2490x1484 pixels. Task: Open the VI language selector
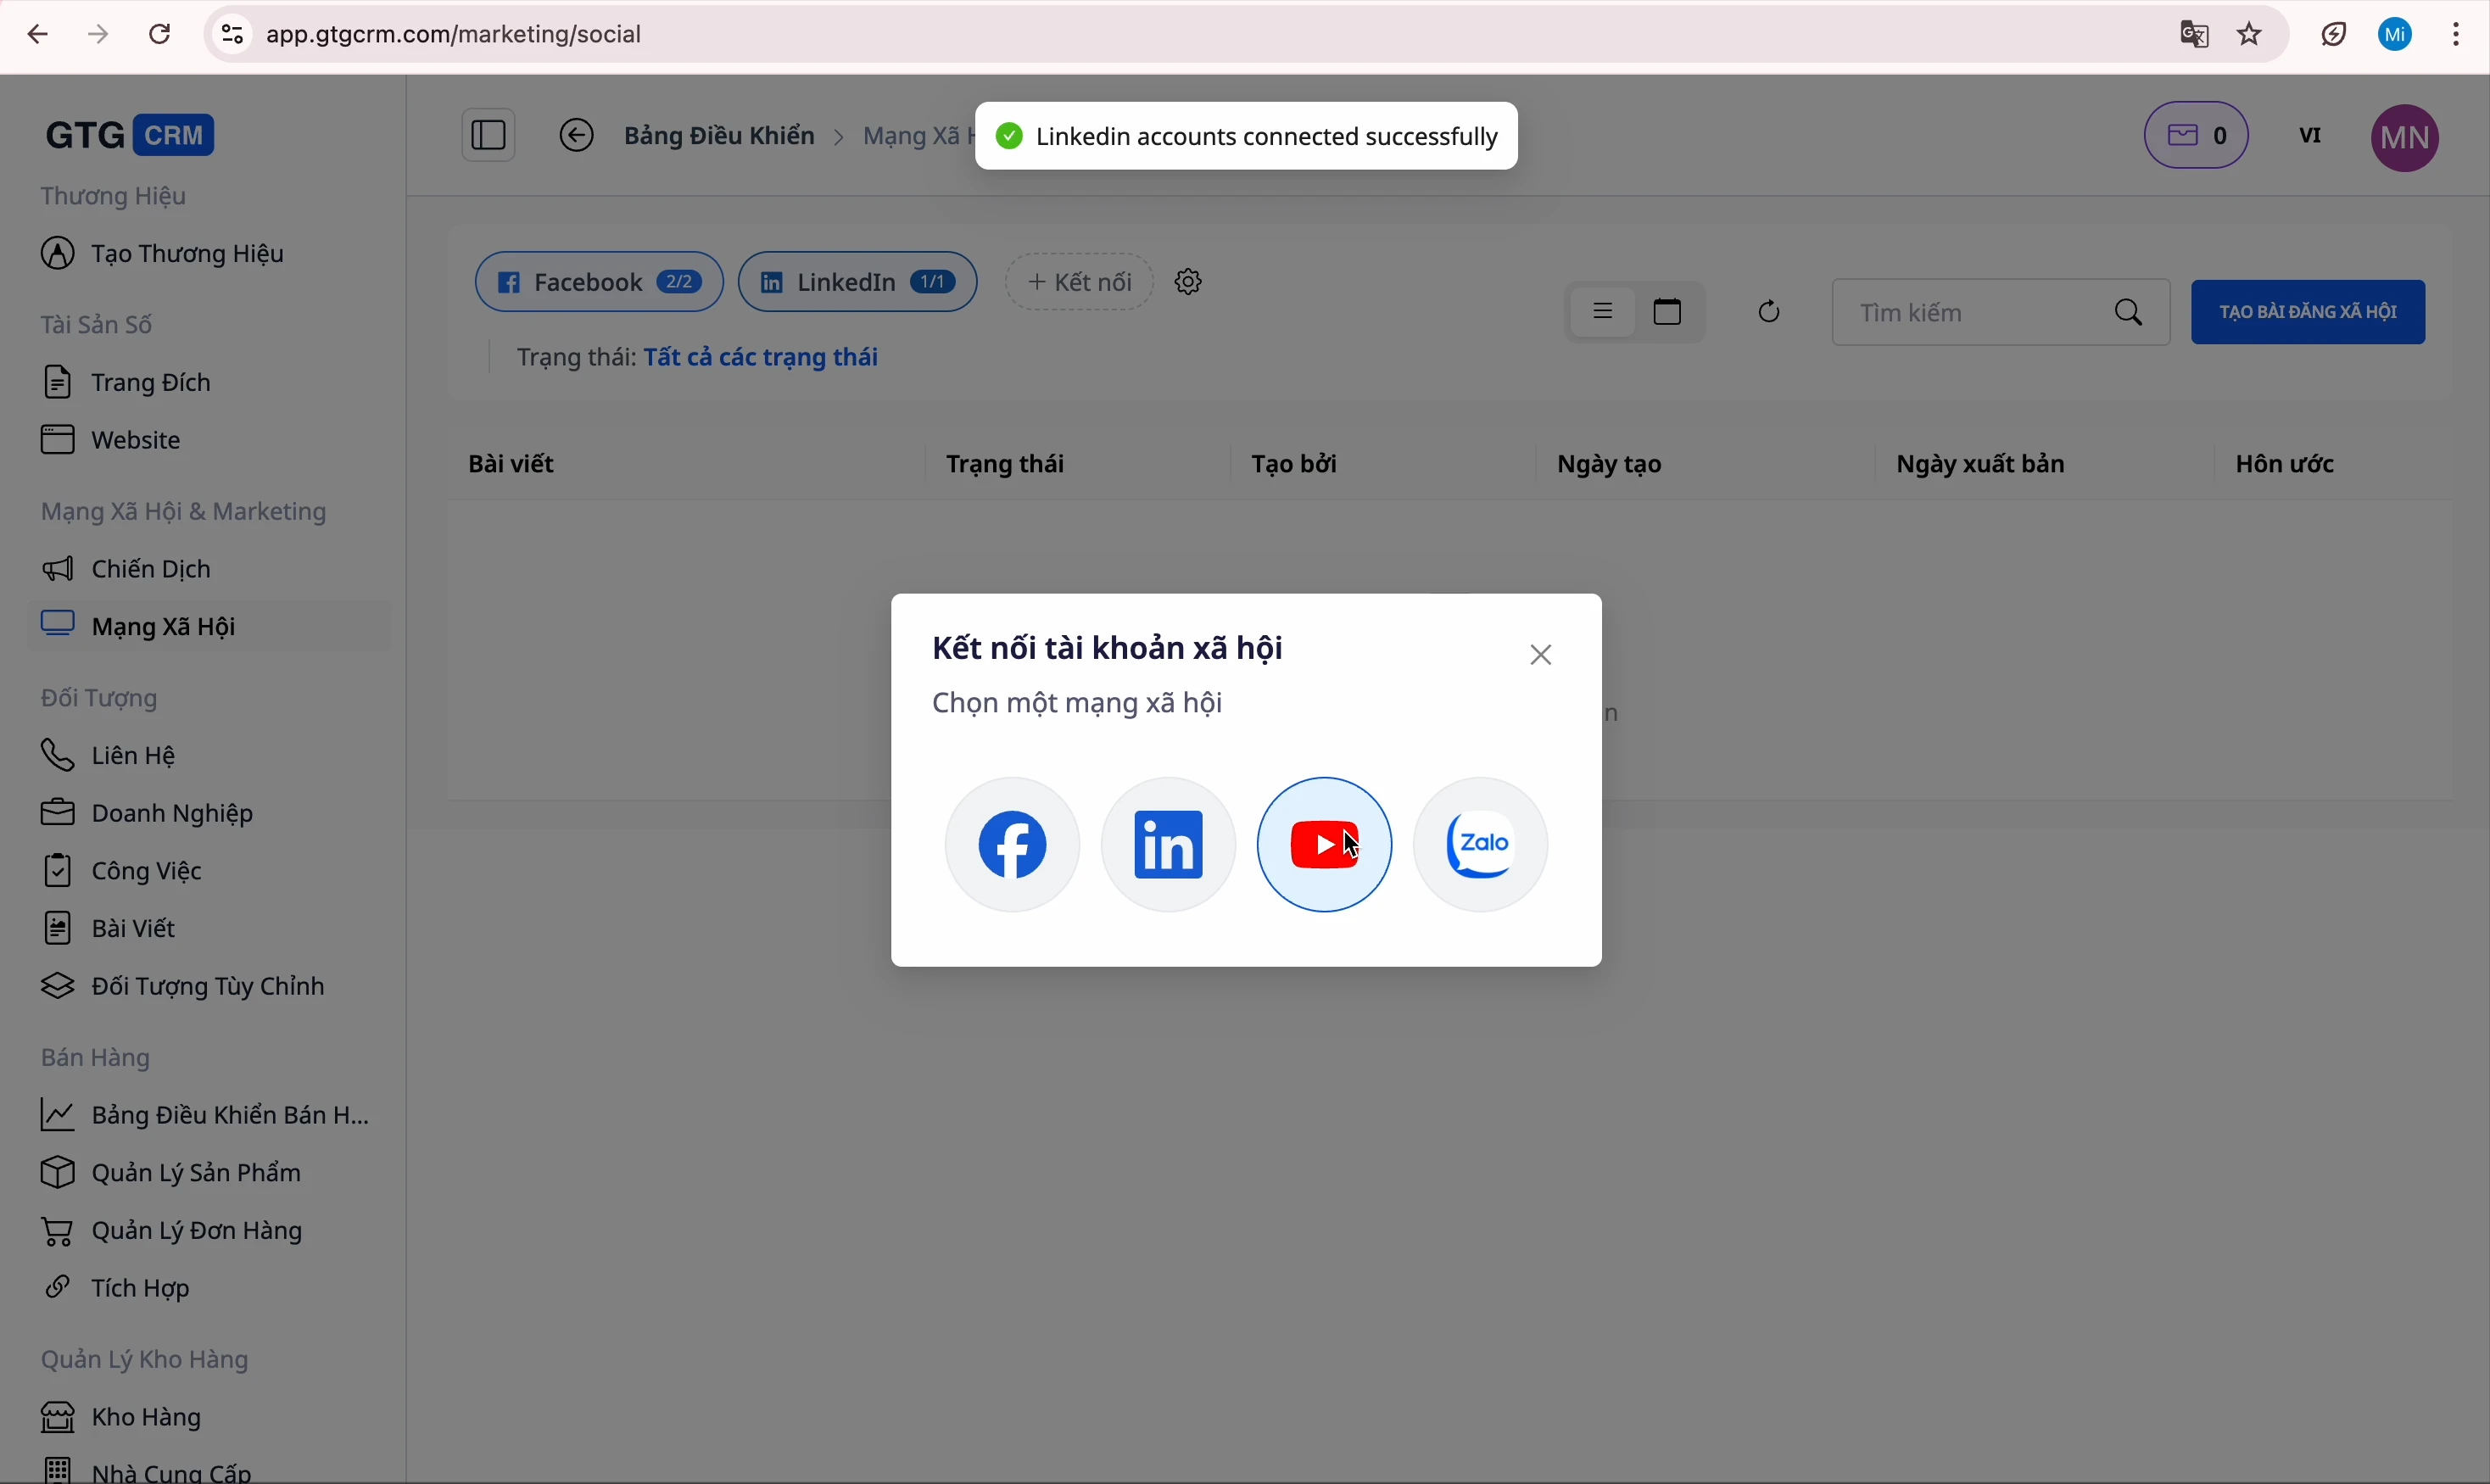point(2310,135)
